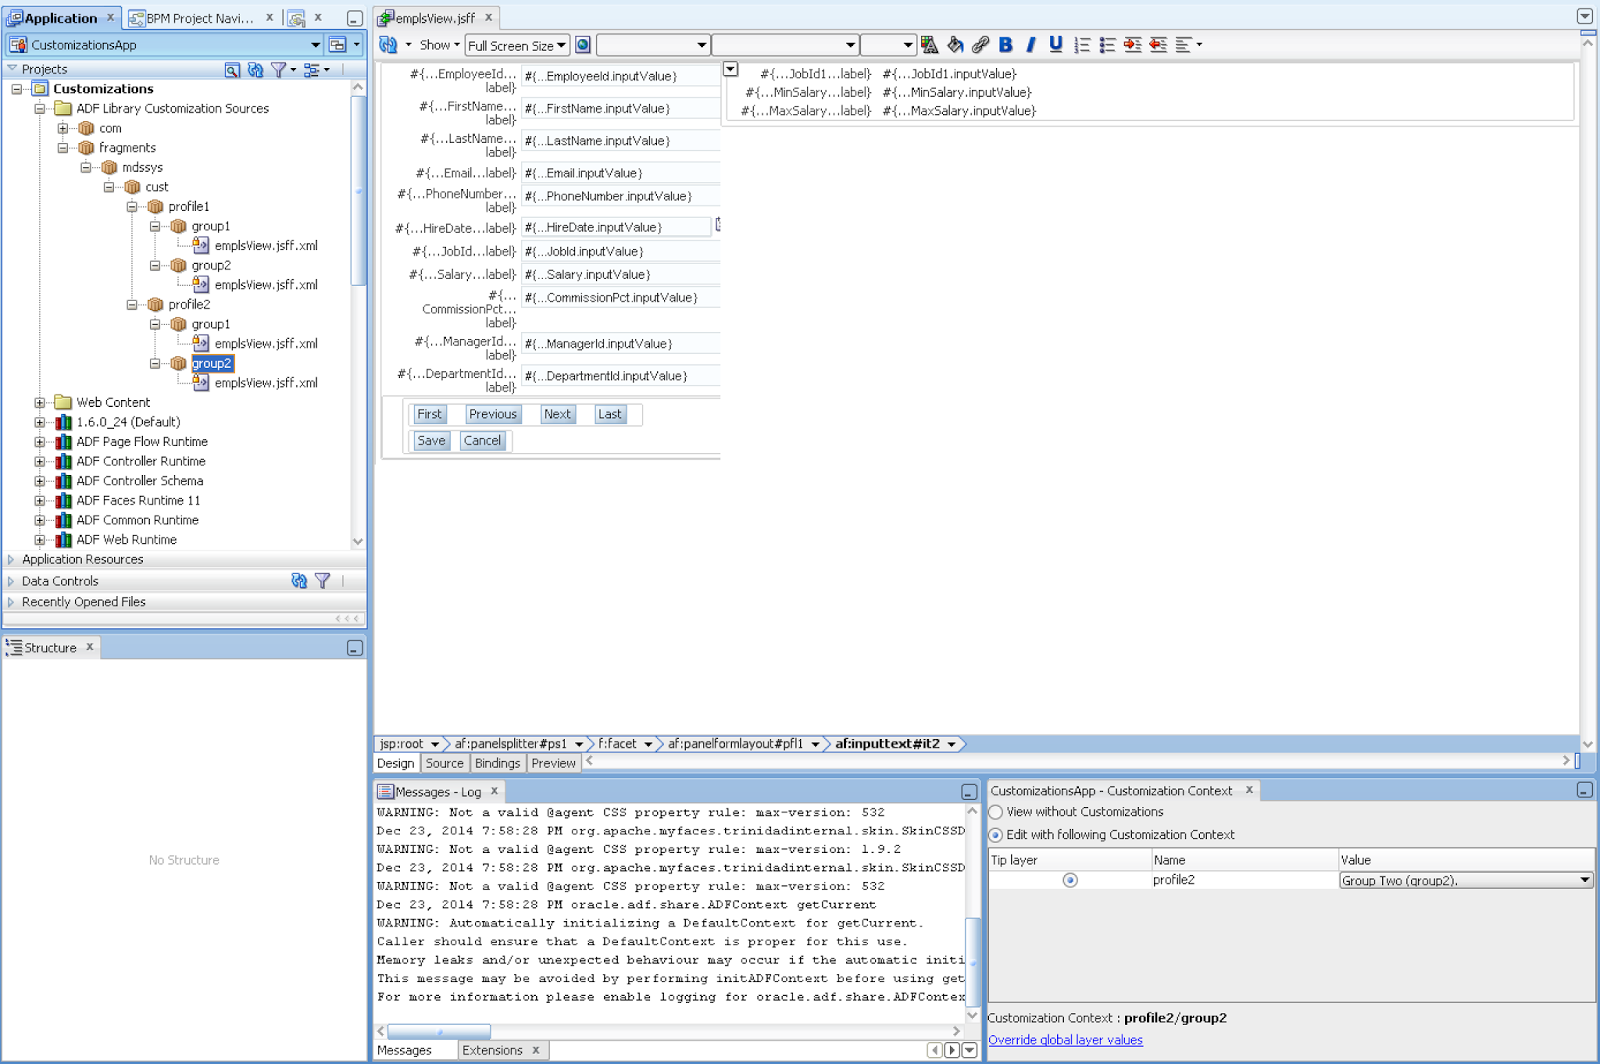Click the foreground color icon in the toolbar
Screen dimensions: 1600x1064
(929, 45)
